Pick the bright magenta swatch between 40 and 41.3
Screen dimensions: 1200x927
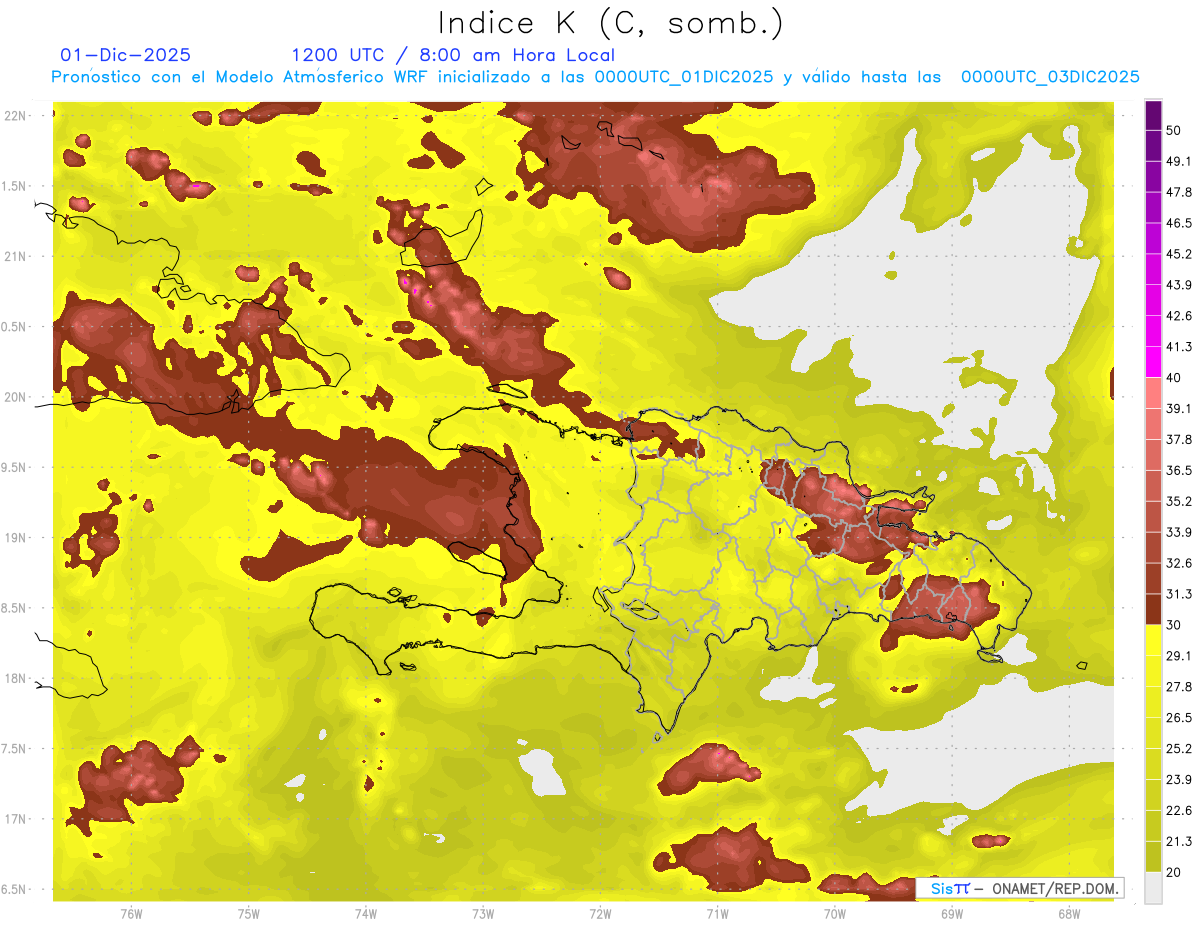coord(1153,362)
